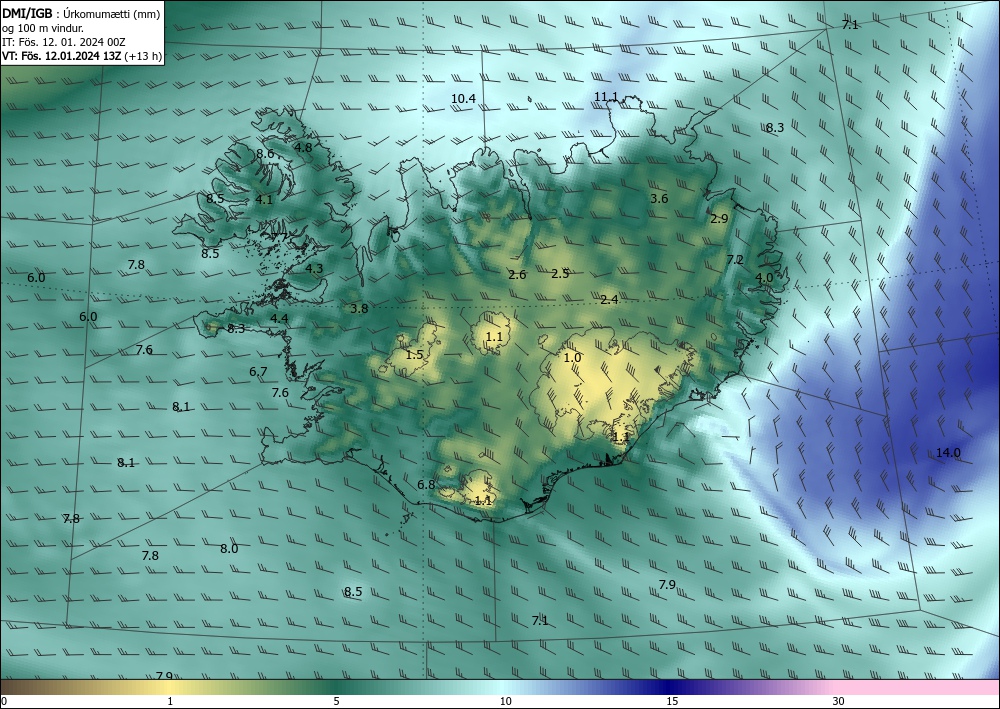
Task: Click the 7.1 value at the top right corner
Action: [x=850, y=25]
